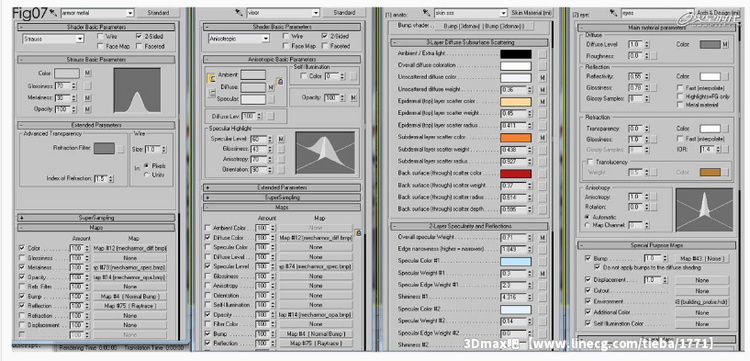This screenshot has height=361, width=750.
Task: Select Map Channel radio in Anisotropy group
Action: (x=587, y=224)
